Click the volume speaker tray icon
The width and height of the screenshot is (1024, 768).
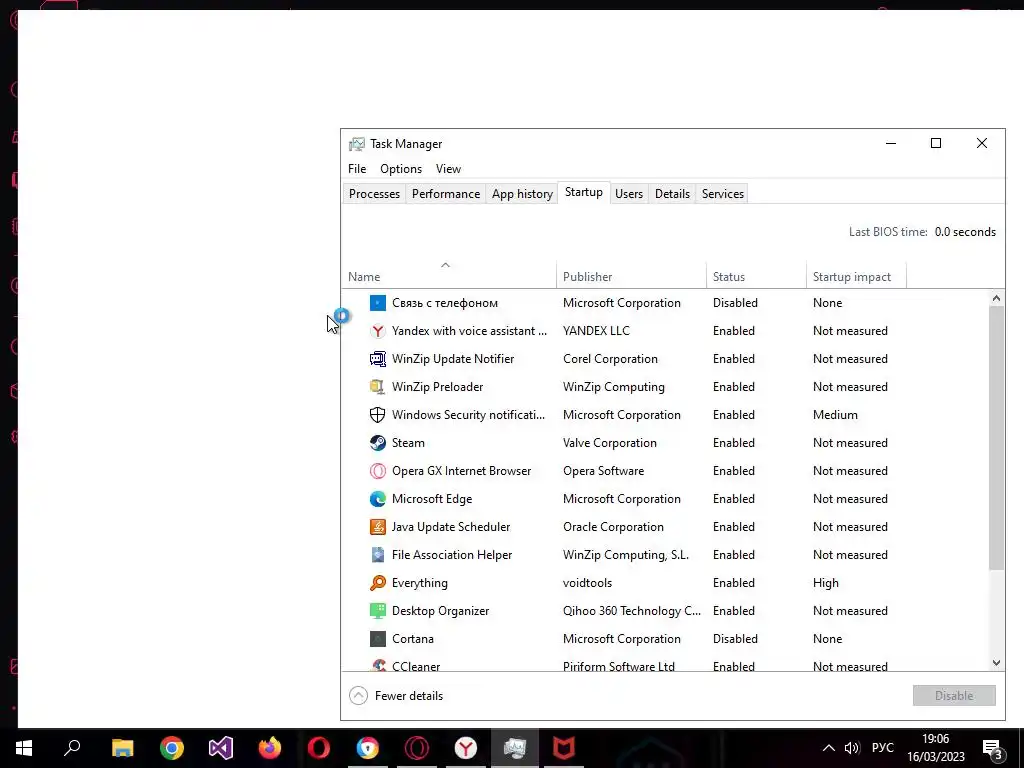tap(852, 748)
